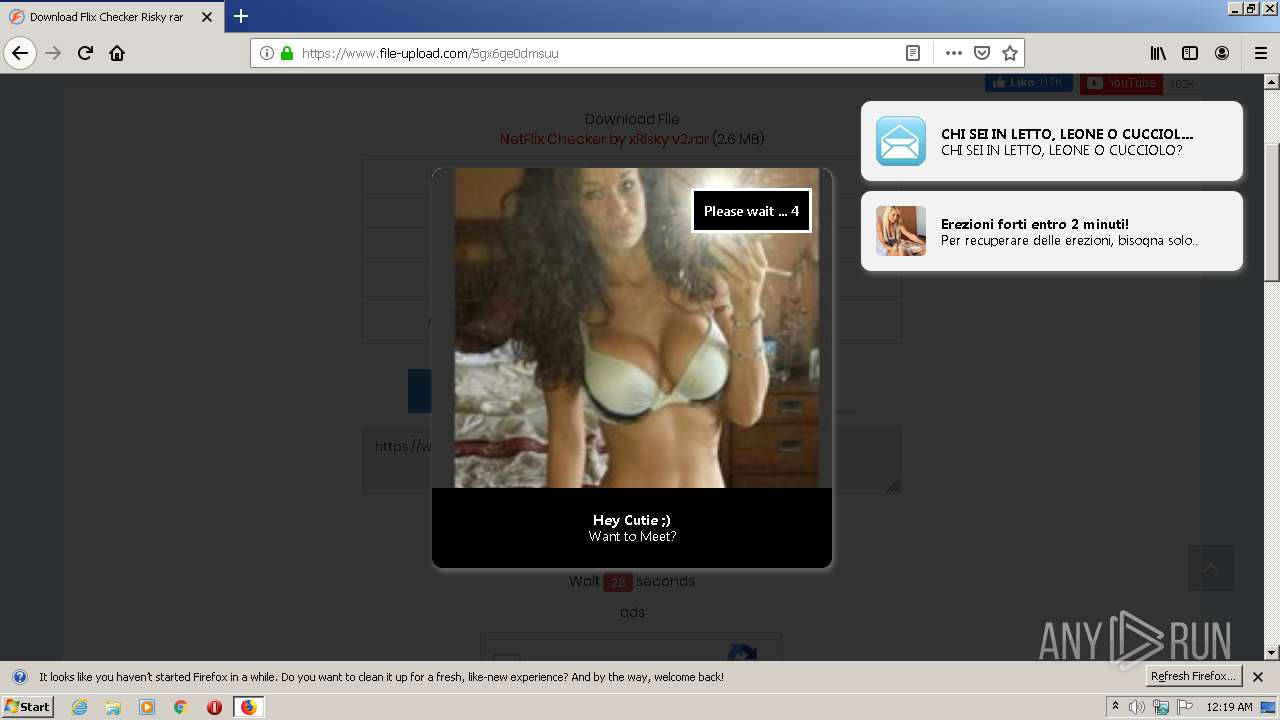Image resolution: width=1280 pixels, height=720 pixels.
Task: Open the Firefox home page
Action: [x=117, y=53]
